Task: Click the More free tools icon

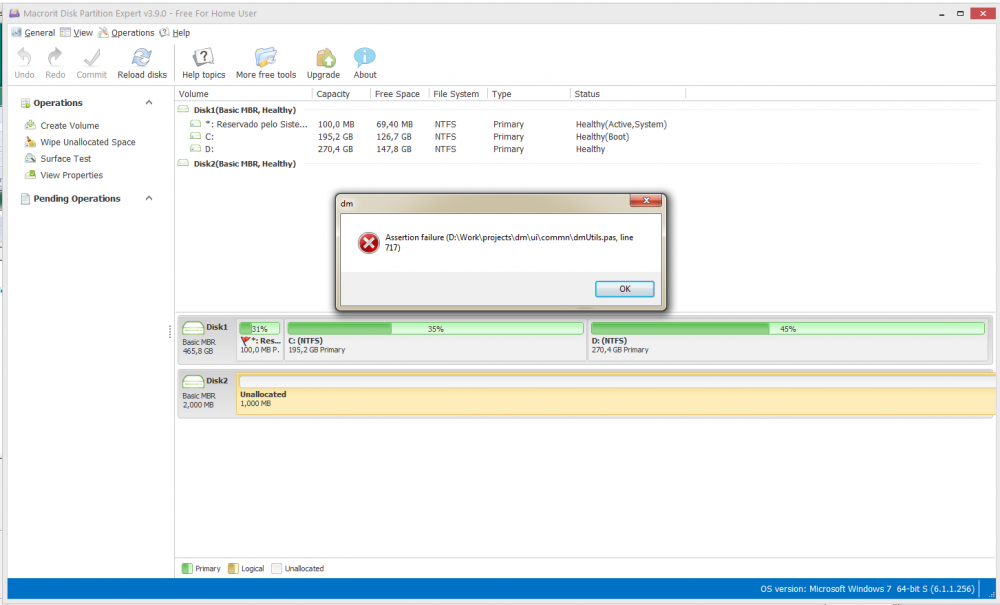Action: point(266,58)
